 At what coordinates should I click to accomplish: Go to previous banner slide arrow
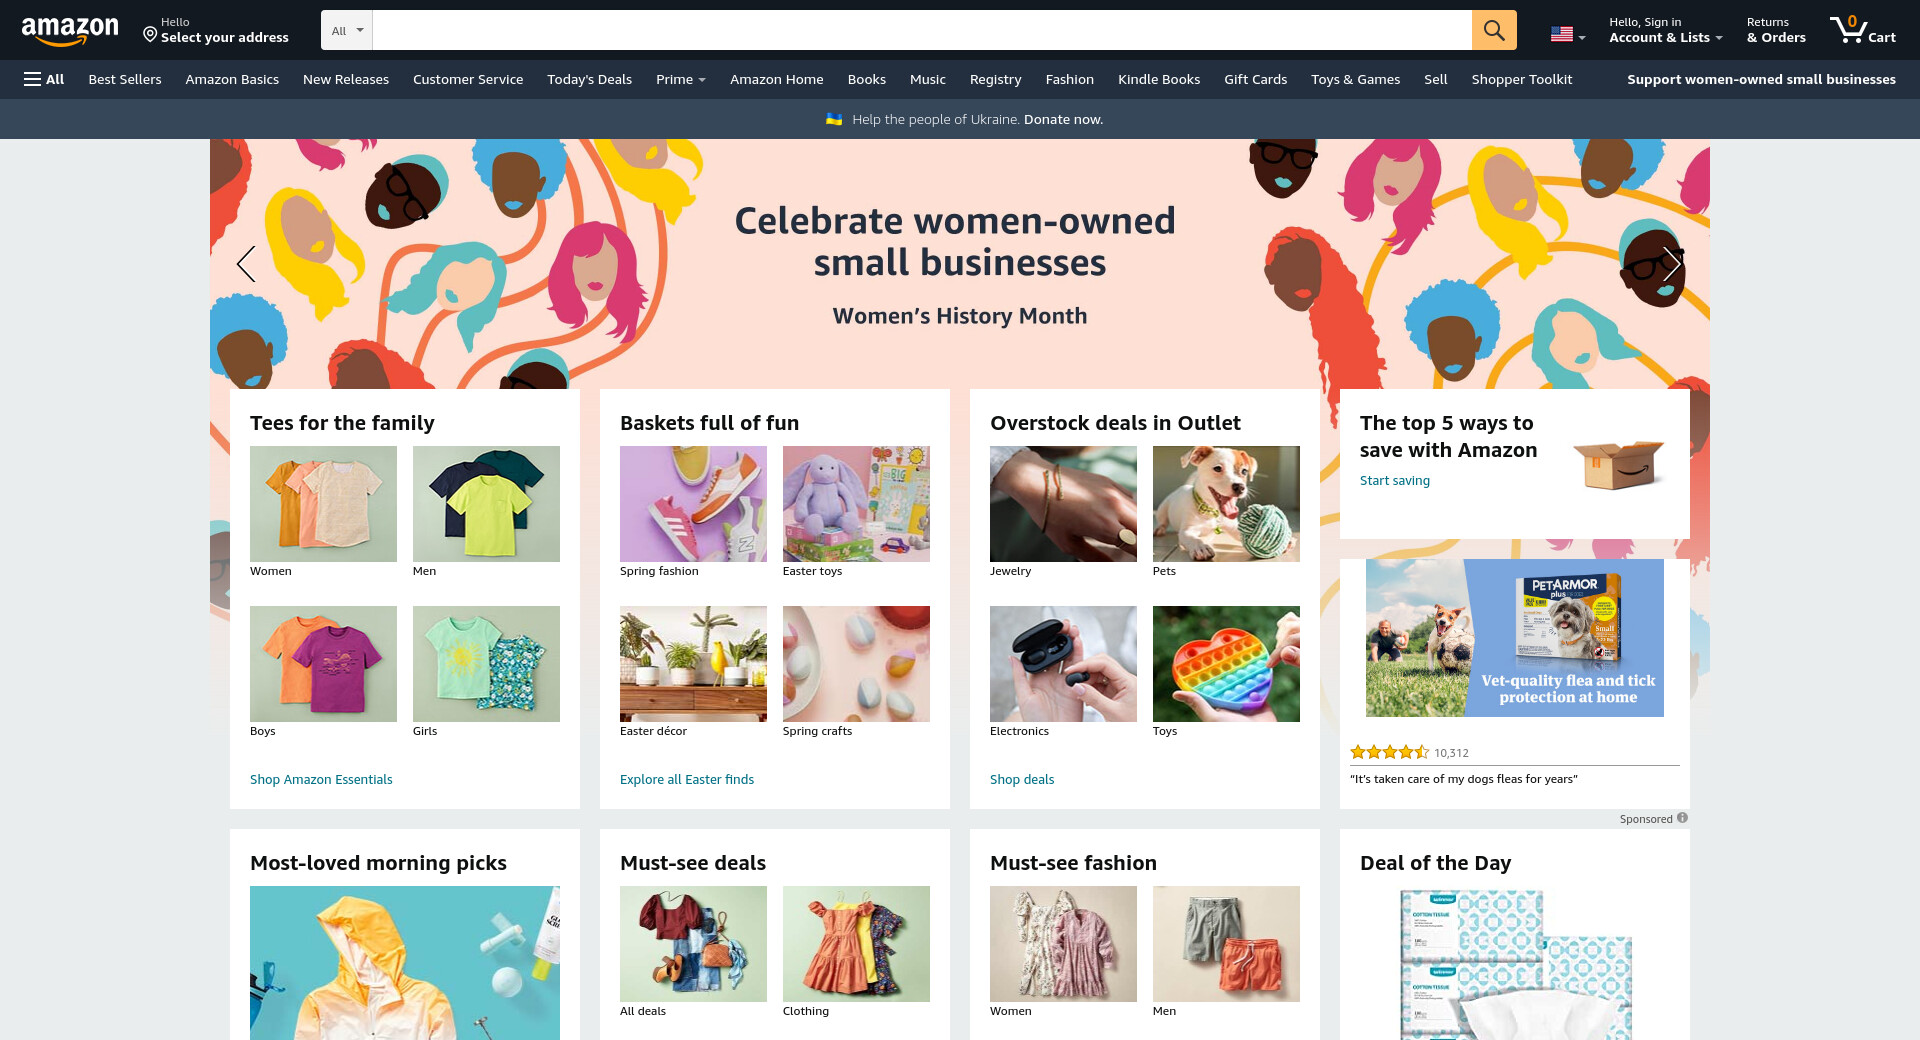point(246,264)
